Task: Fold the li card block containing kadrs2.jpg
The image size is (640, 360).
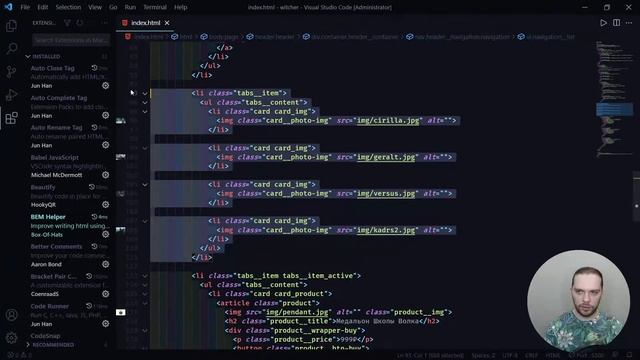Action: coord(145,221)
